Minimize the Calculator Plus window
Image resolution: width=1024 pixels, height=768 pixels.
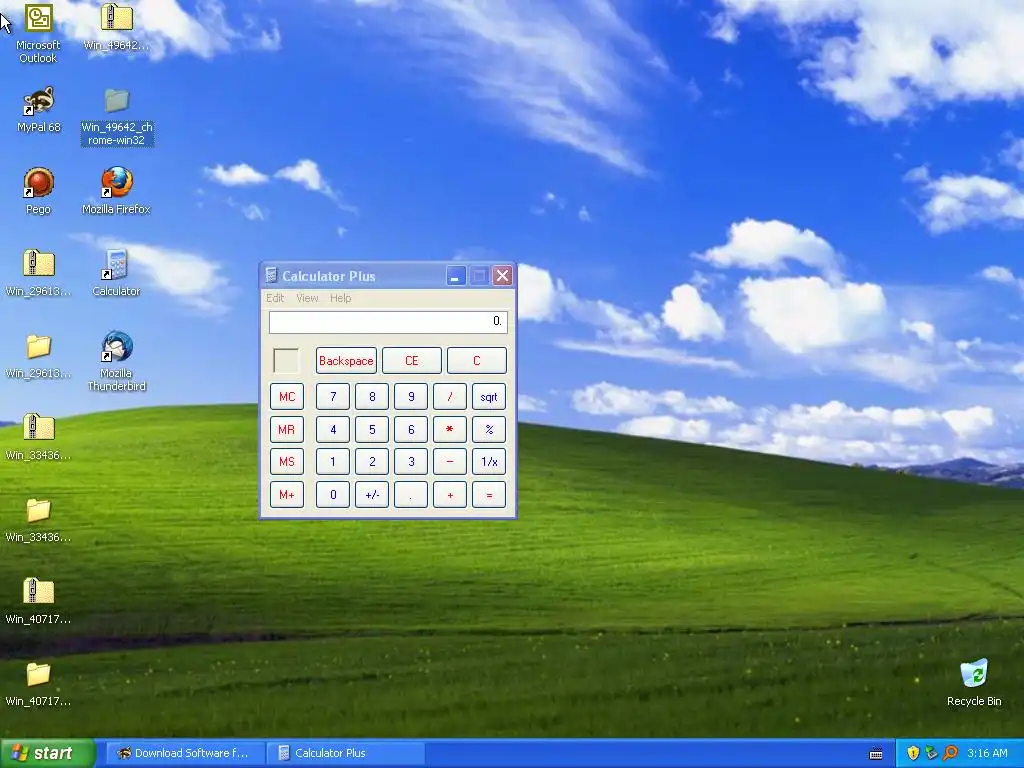(x=456, y=276)
